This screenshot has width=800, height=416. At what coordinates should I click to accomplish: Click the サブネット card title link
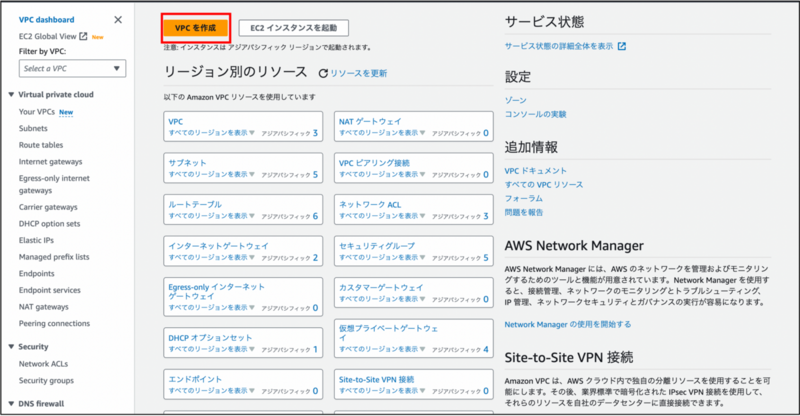187,163
